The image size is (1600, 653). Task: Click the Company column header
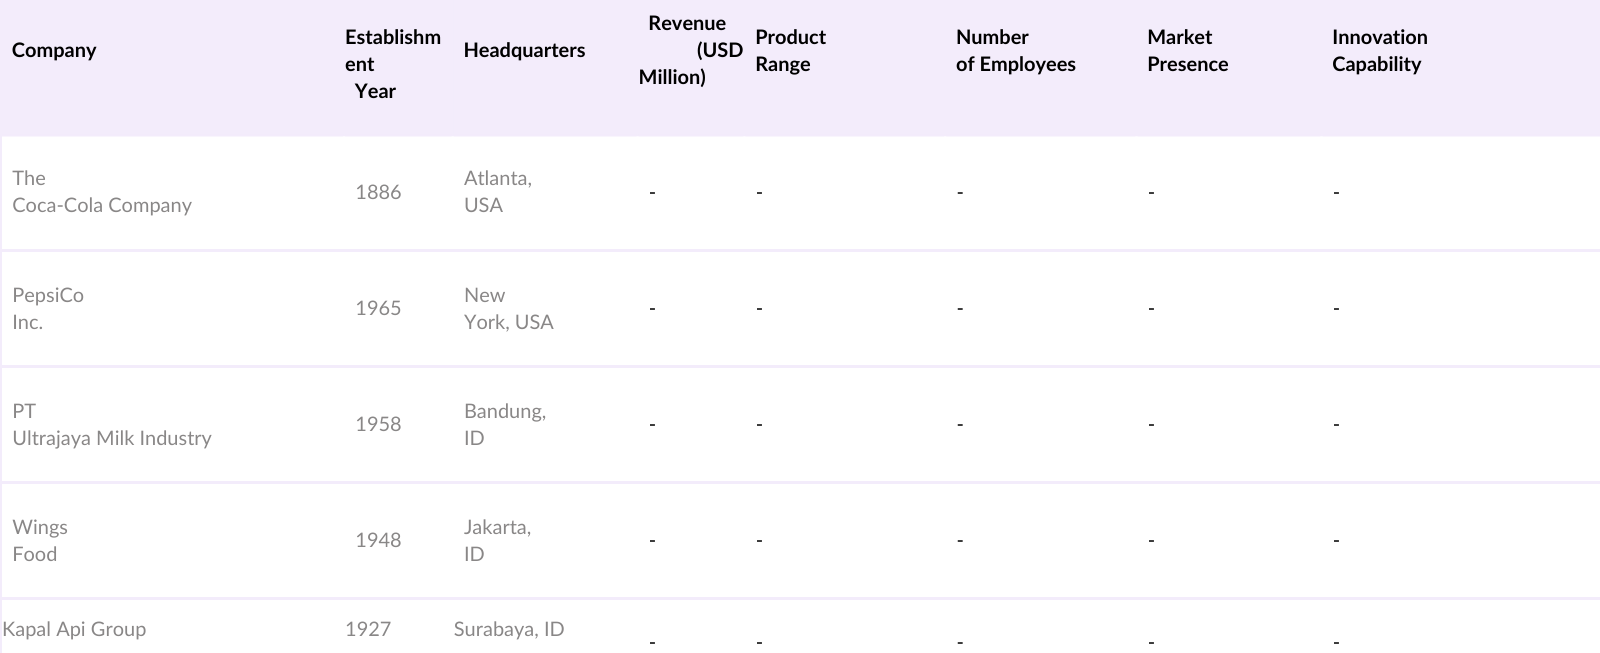click(x=54, y=50)
